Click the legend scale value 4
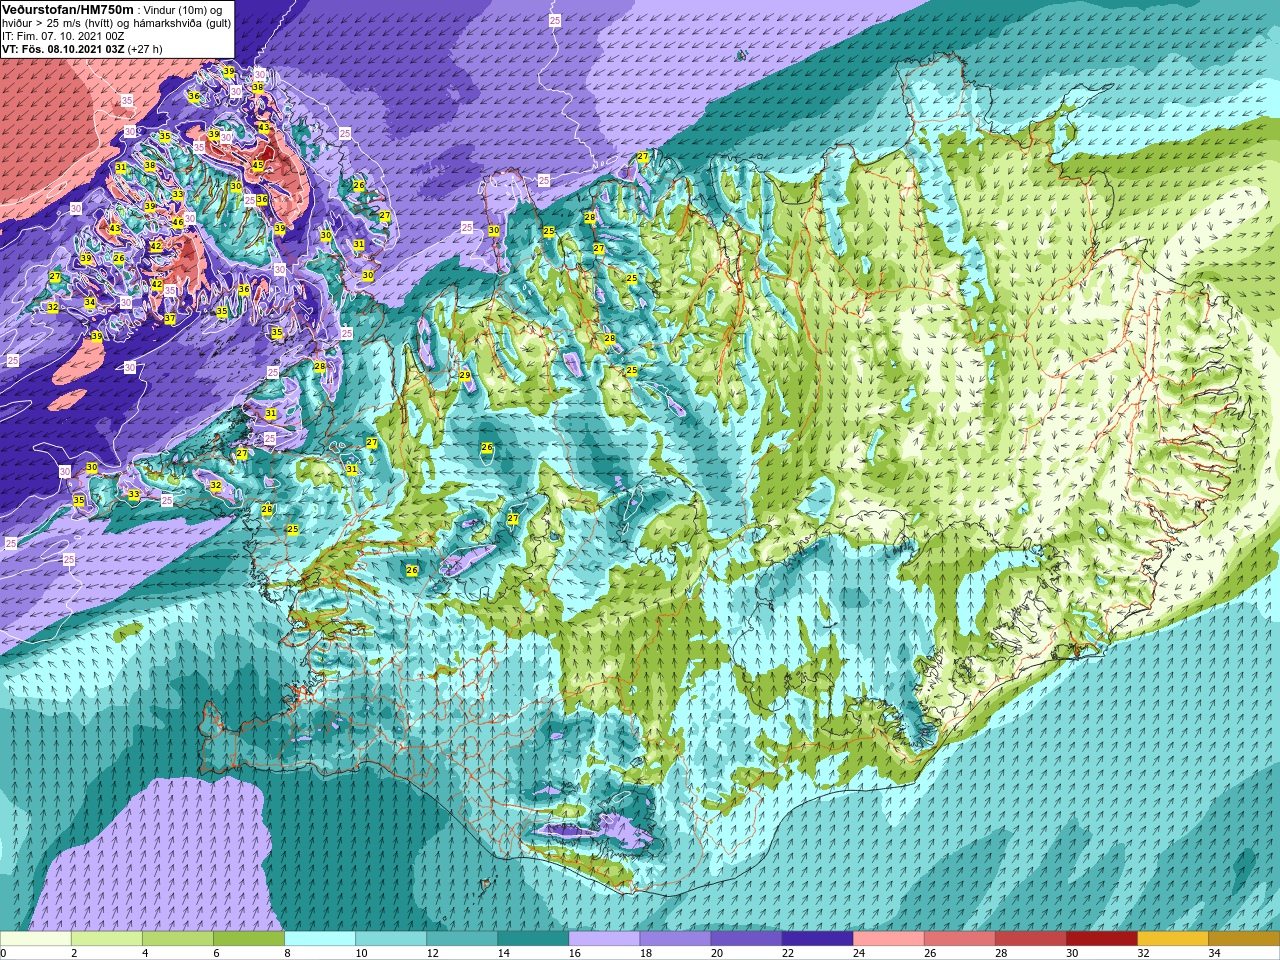1280x960 pixels. pos(145,953)
